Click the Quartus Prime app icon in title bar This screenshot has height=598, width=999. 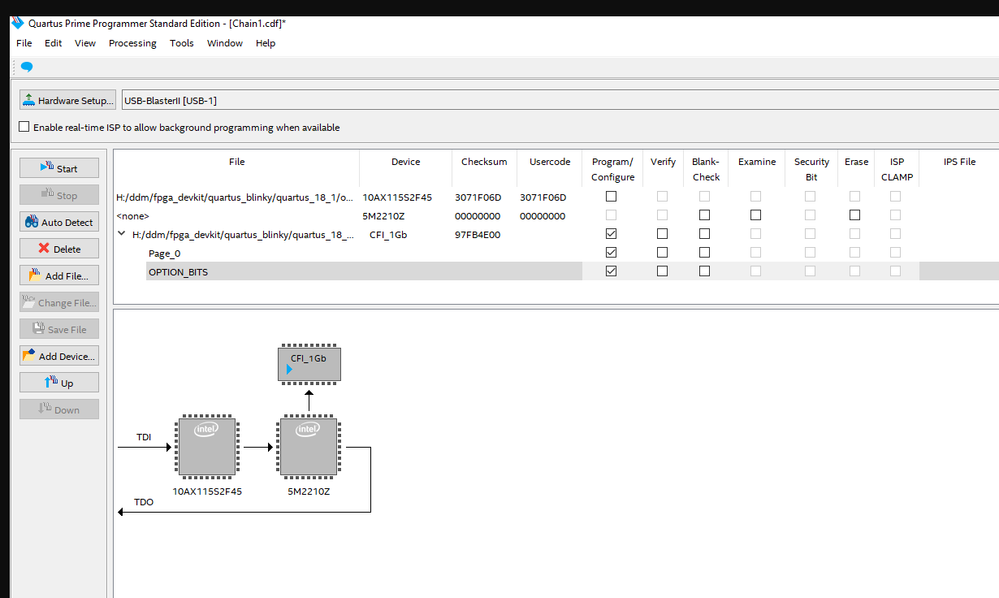click(x=18, y=23)
